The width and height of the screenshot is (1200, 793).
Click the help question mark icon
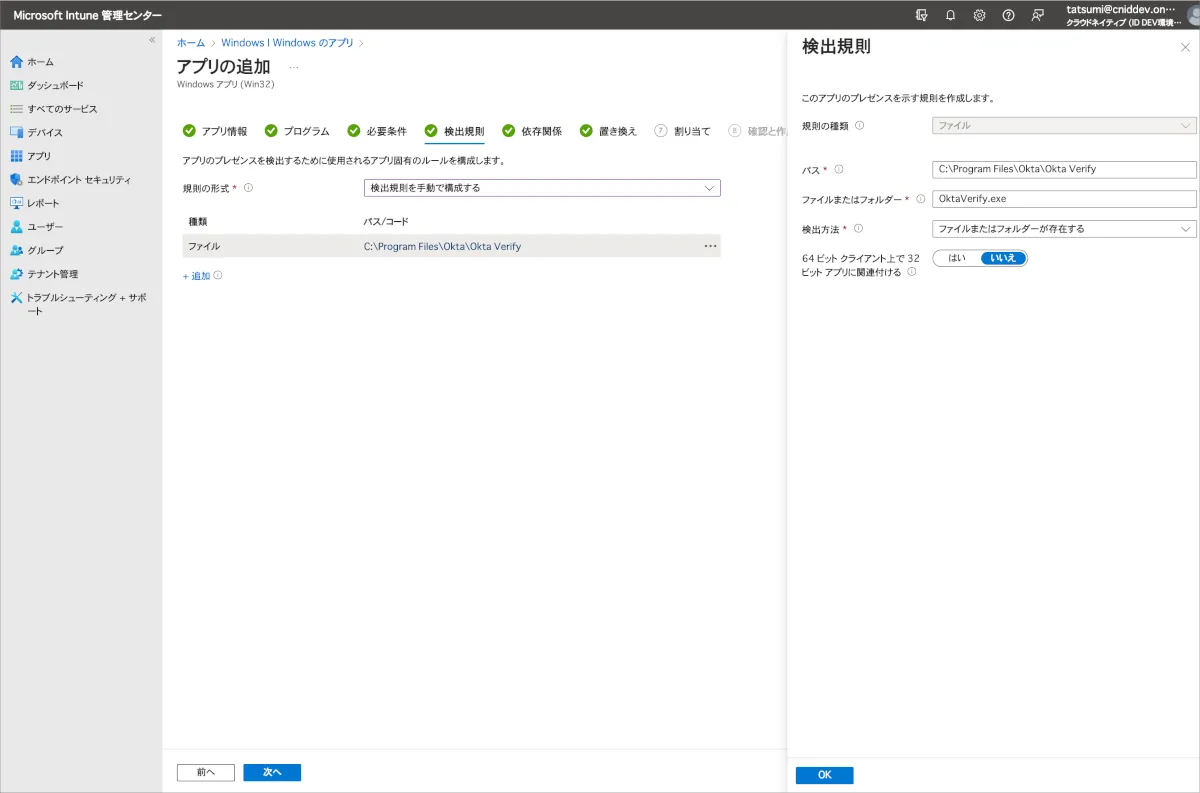[x=1008, y=15]
